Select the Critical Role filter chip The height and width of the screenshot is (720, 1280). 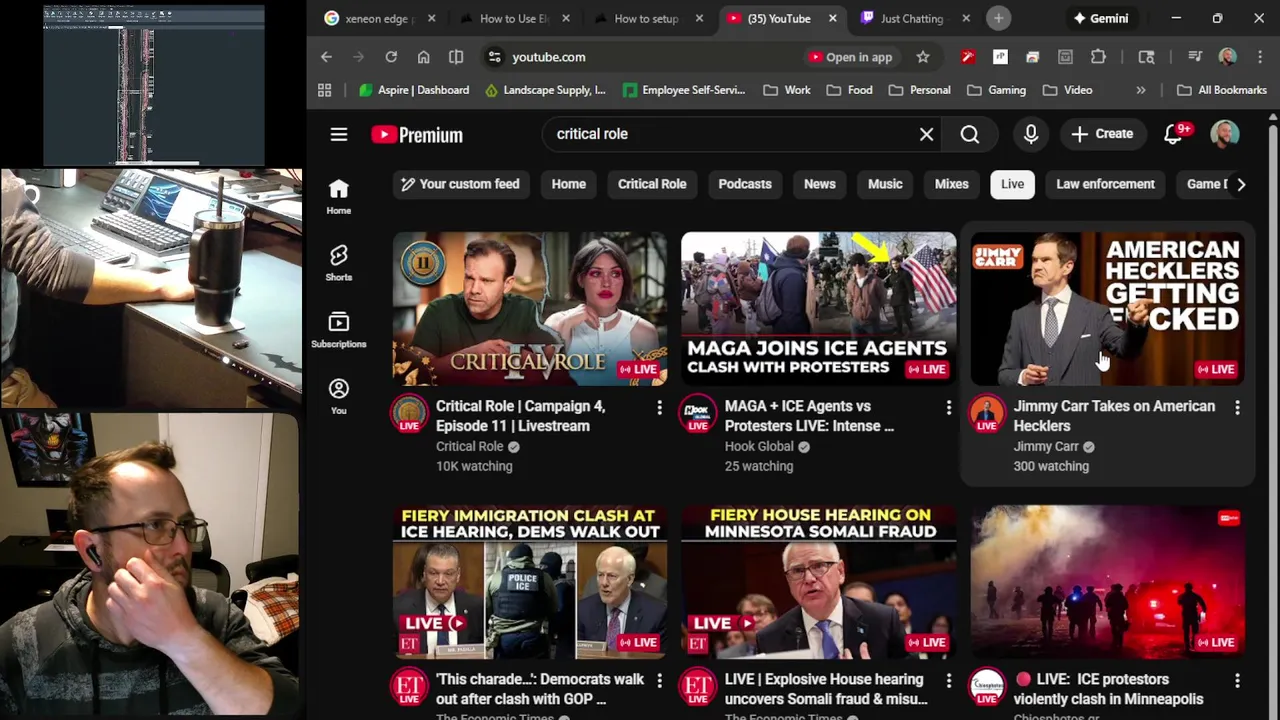pos(652,184)
